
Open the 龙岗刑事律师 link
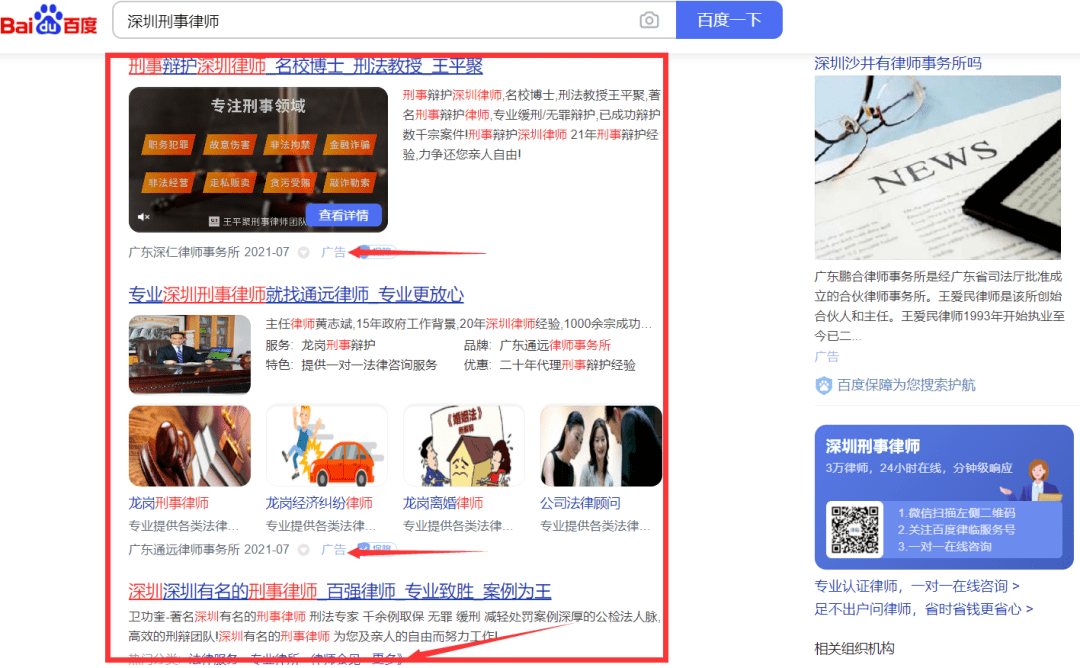(169, 503)
